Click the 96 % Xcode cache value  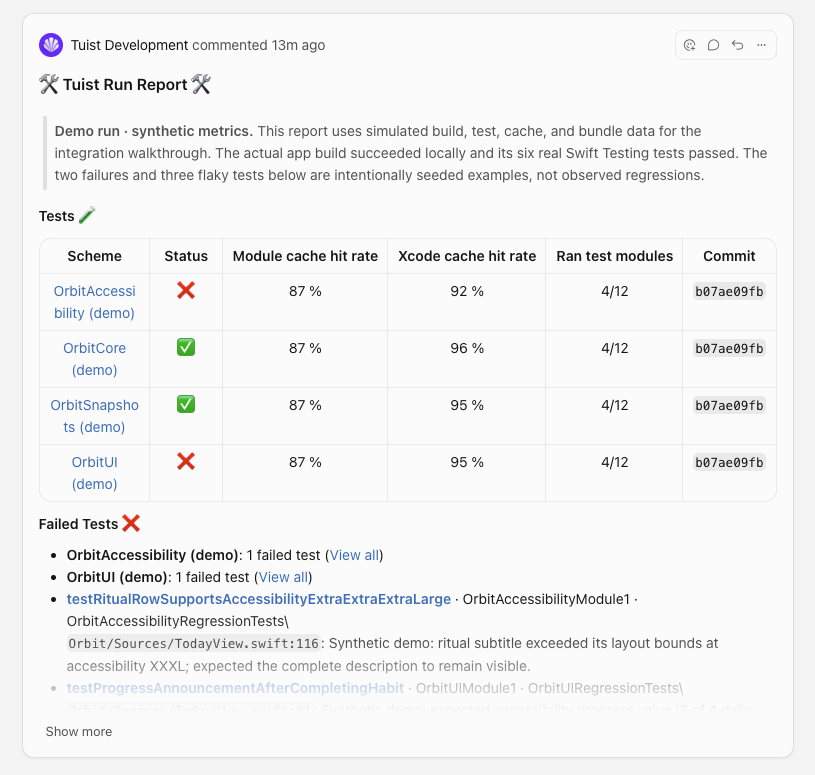tap(467, 348)
